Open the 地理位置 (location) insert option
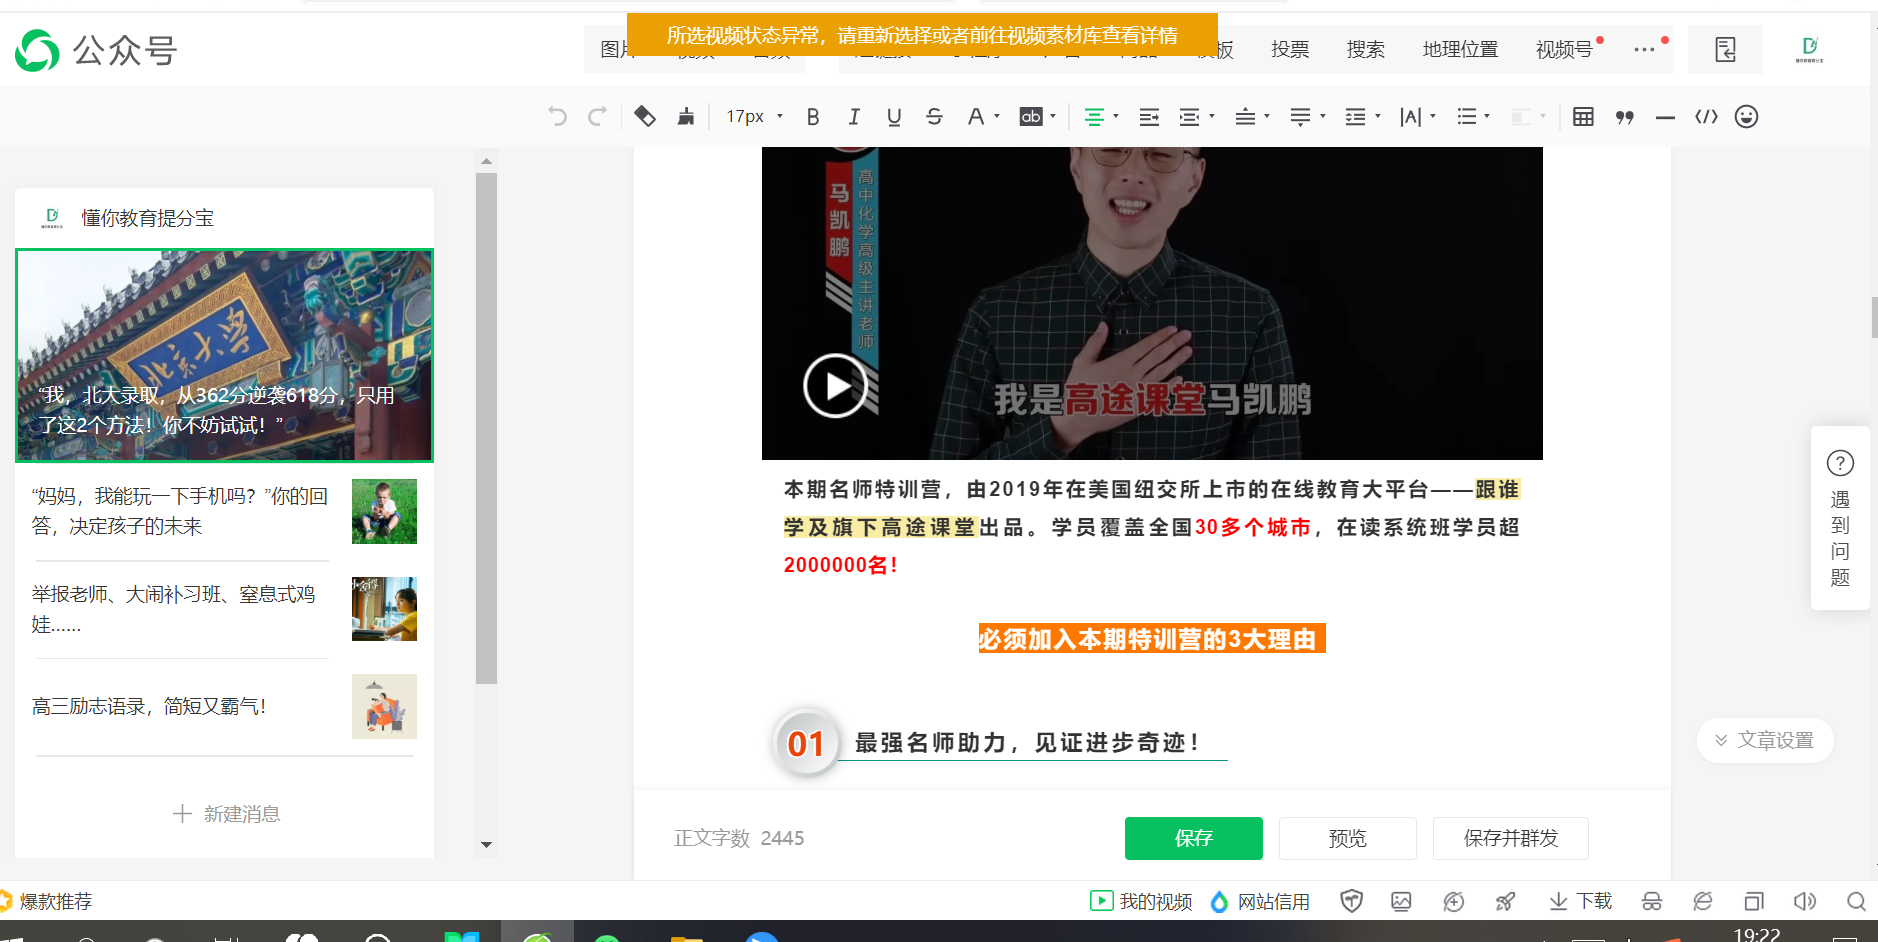The width and height of the screenshot is (1878, 942). 1460,49
